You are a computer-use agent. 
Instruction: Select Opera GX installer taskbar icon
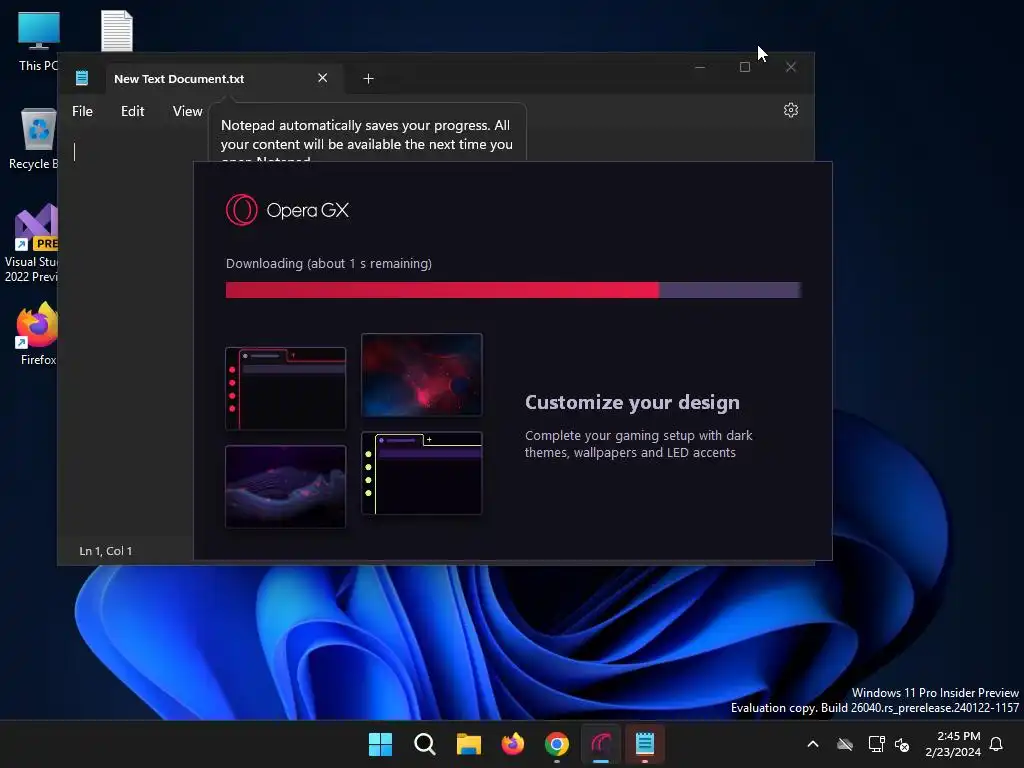(x=601, y=744)
